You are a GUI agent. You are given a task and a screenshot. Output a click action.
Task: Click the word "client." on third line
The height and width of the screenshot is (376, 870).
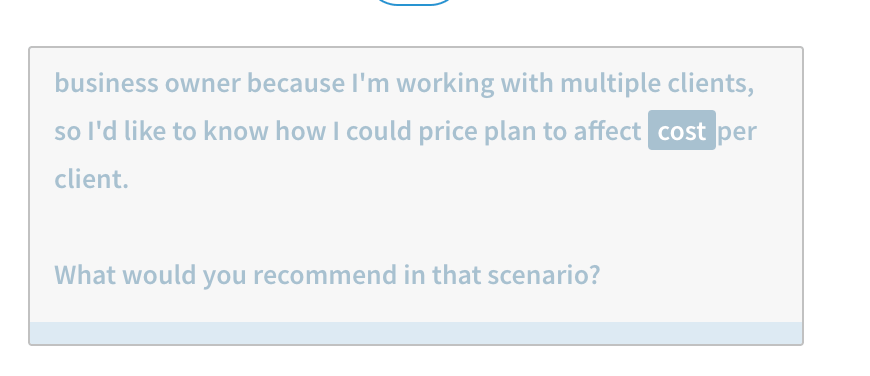point(92,179)
